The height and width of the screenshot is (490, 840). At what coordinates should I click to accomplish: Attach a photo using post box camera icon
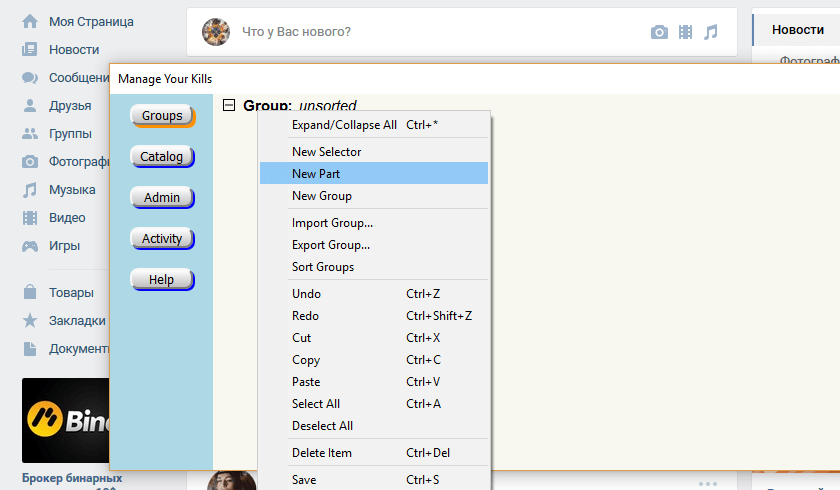659,32
